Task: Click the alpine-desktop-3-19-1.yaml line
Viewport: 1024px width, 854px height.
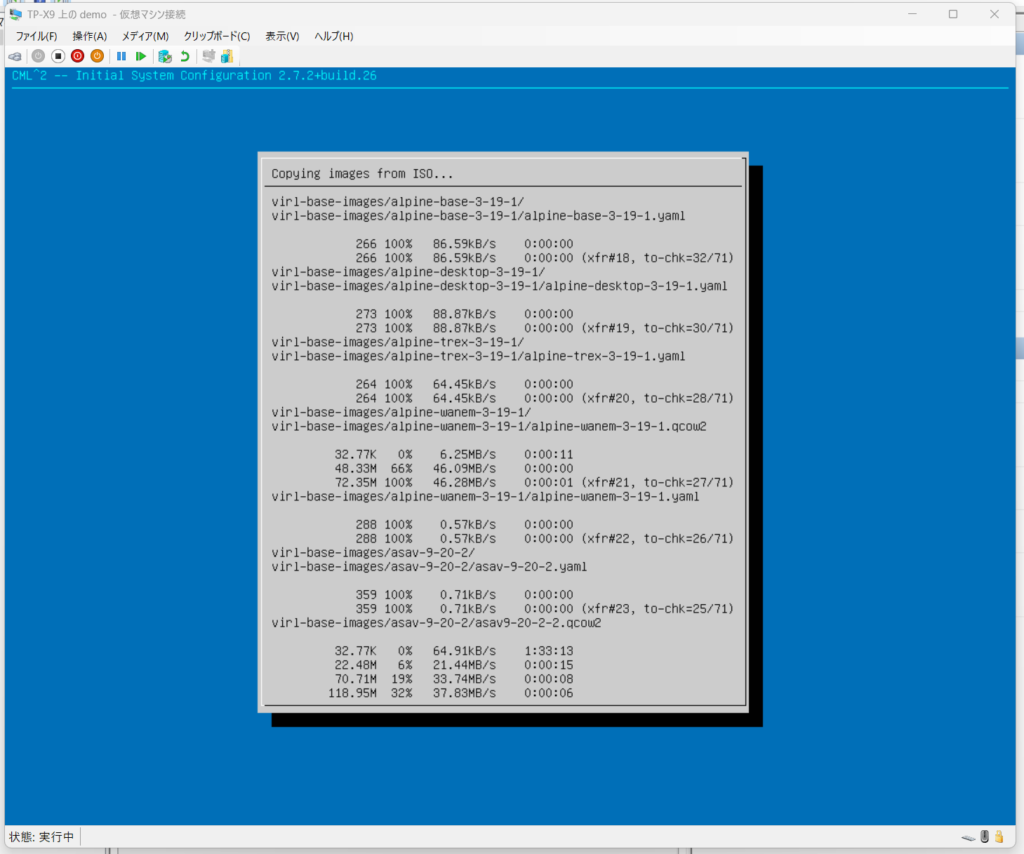Action: pos(499,286)
